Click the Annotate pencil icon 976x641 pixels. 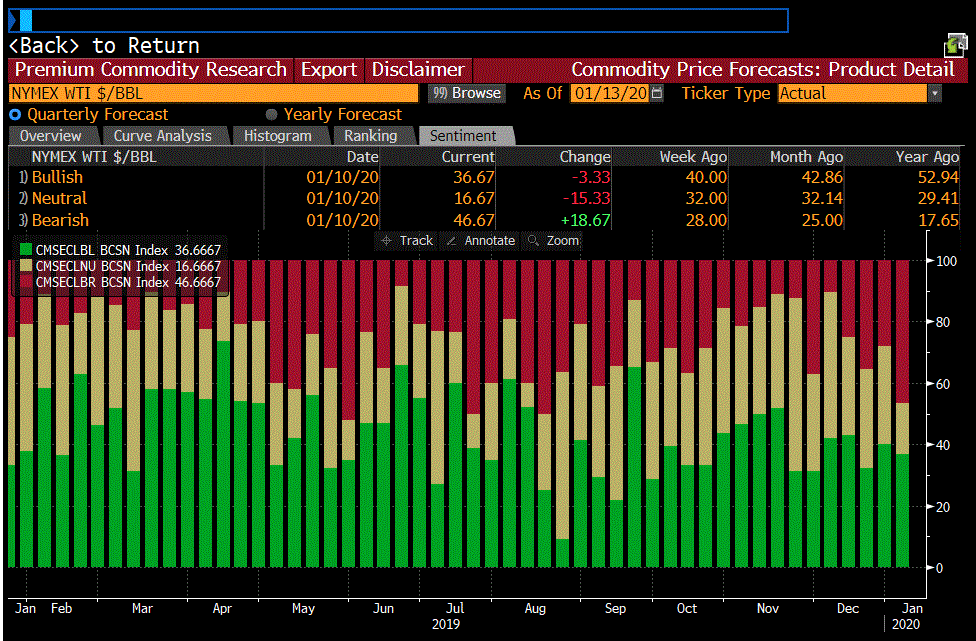451,241
